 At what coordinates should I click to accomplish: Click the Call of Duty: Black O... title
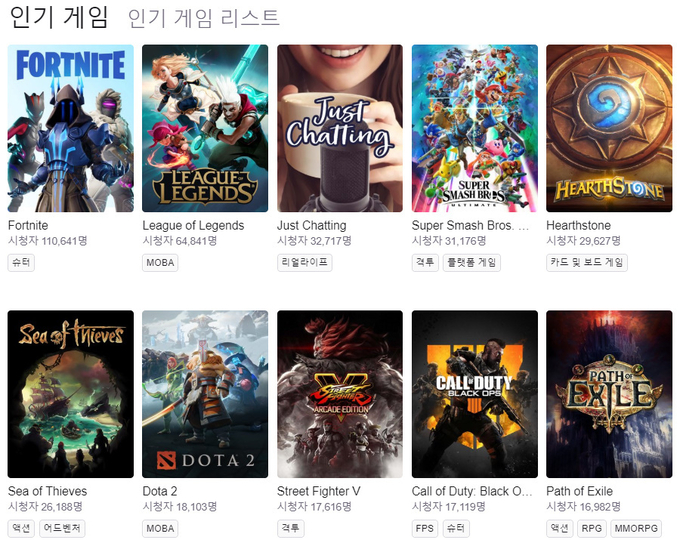(x=472, y=491)
